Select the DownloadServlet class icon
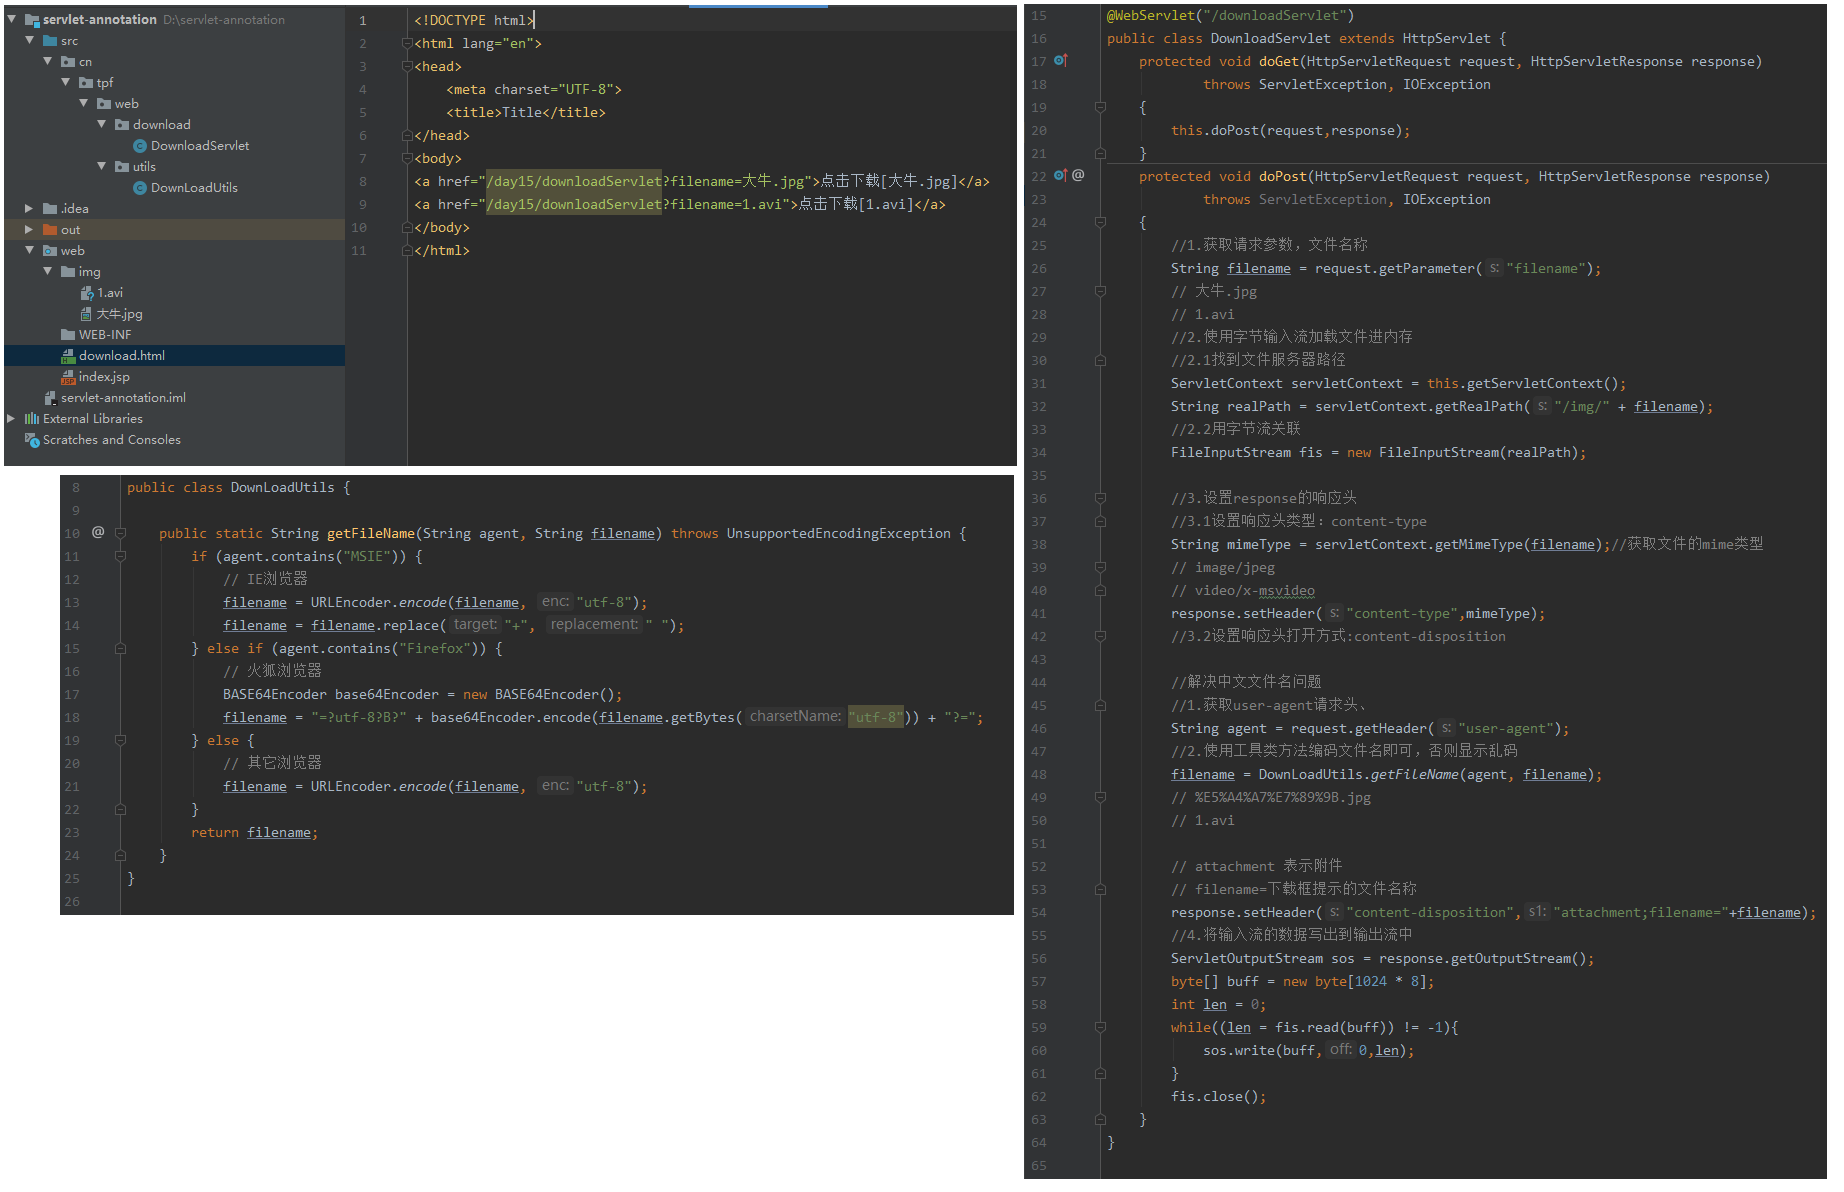Image resolution: width=1844 pixels, height=1192 pixels. pyautogui.click(x=140, y=146)
